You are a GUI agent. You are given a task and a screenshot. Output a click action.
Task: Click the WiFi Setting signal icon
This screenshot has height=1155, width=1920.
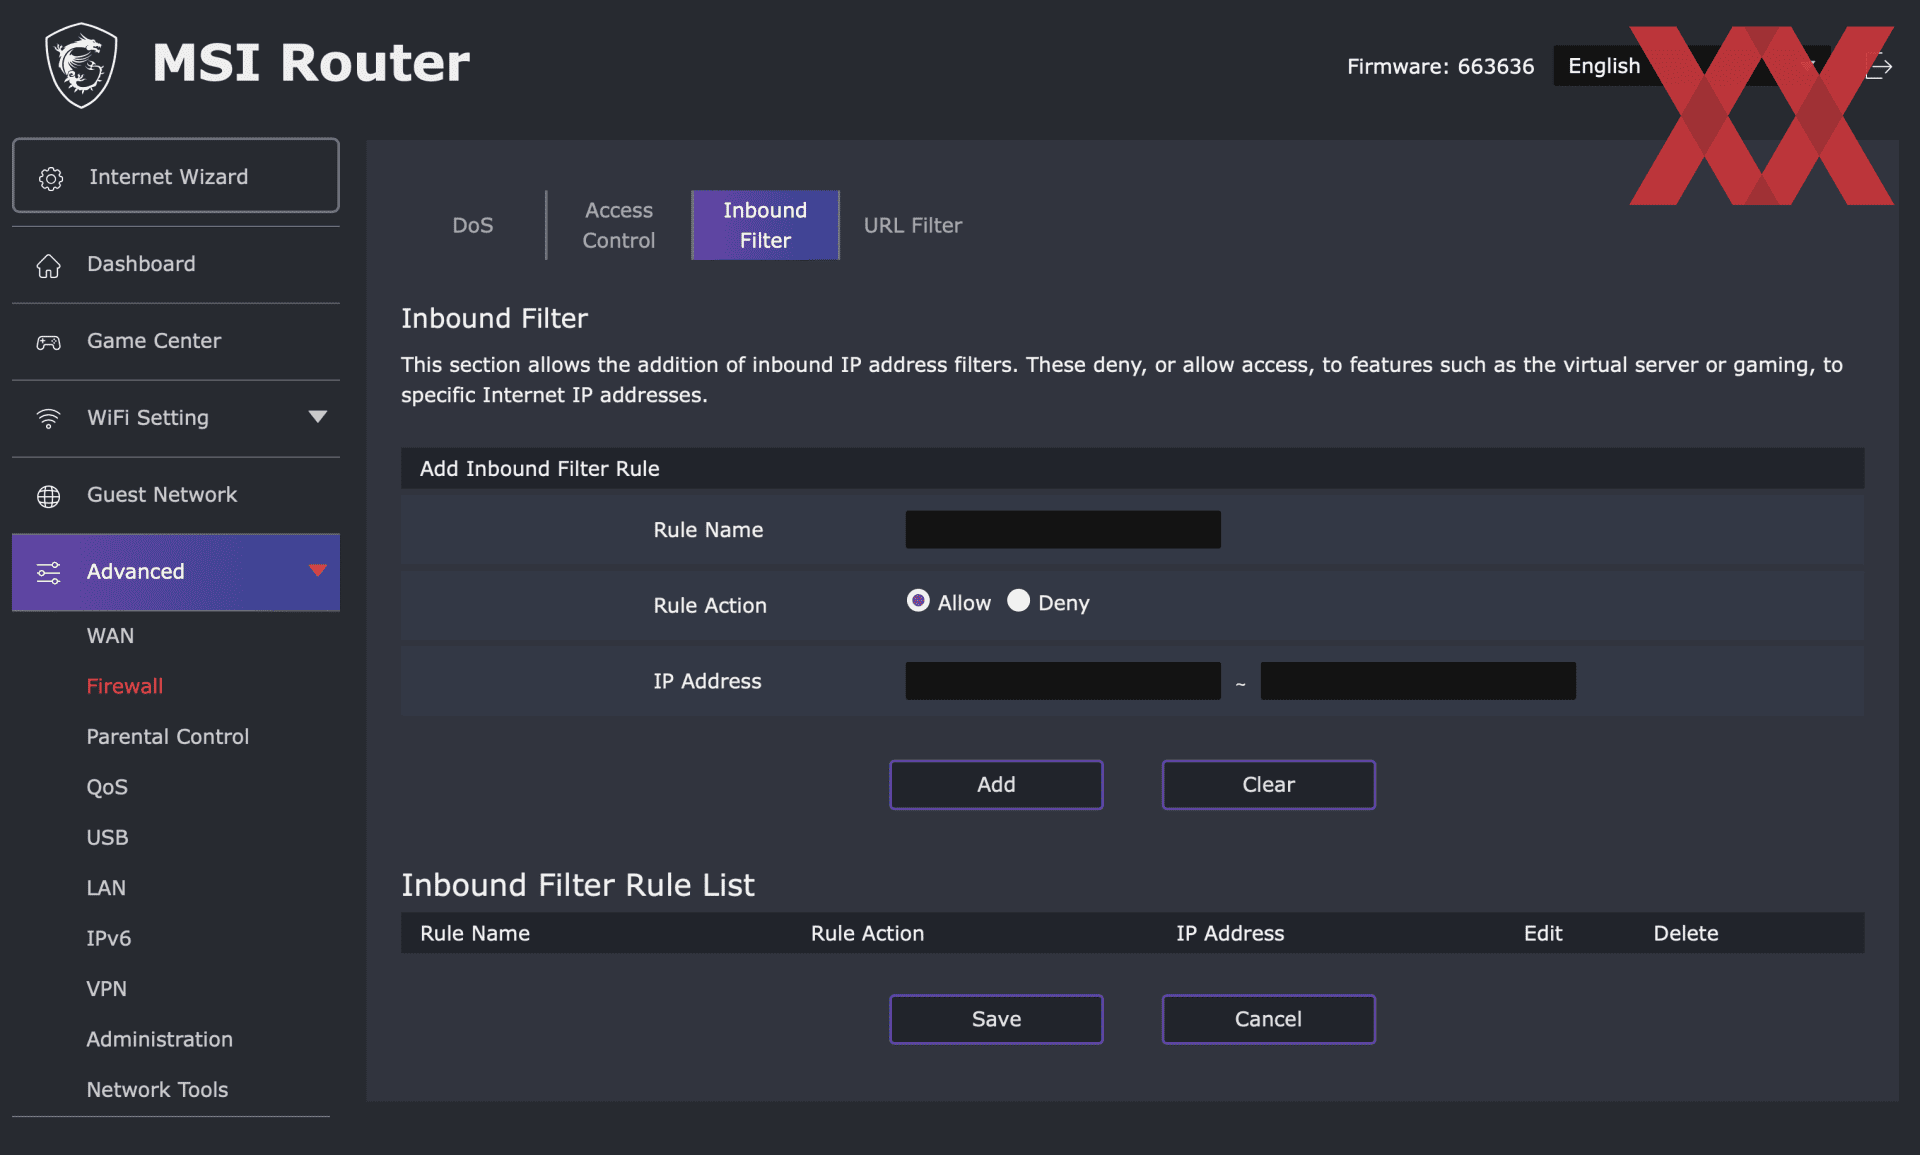coord(49,418)
